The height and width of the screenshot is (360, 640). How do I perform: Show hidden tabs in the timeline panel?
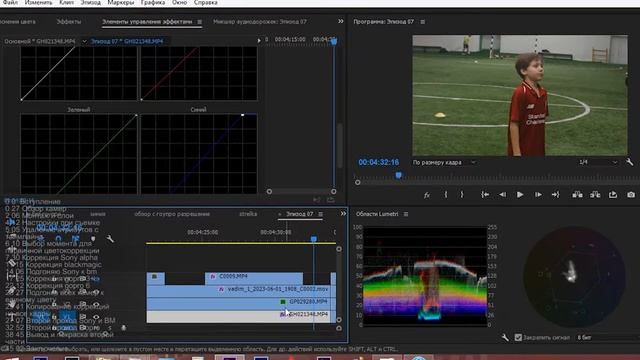click(x=343, y=213)
